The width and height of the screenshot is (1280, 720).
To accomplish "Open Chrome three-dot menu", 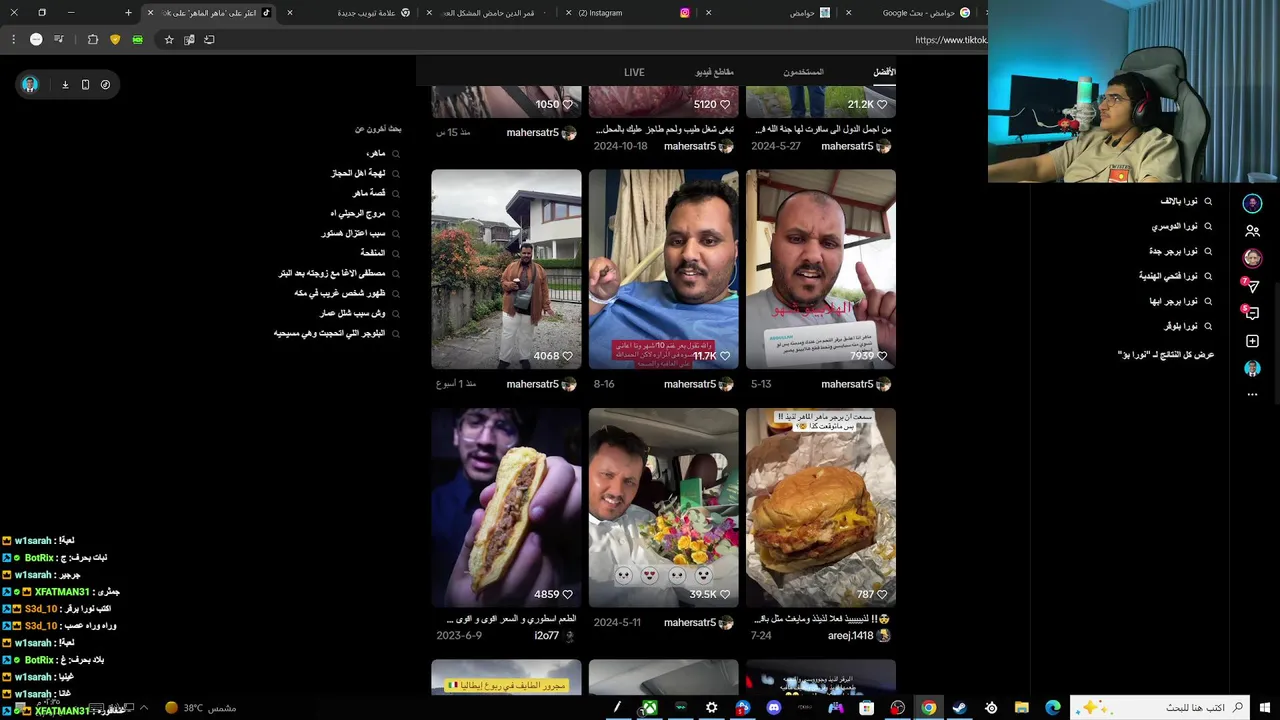I will tap(13, 40).
